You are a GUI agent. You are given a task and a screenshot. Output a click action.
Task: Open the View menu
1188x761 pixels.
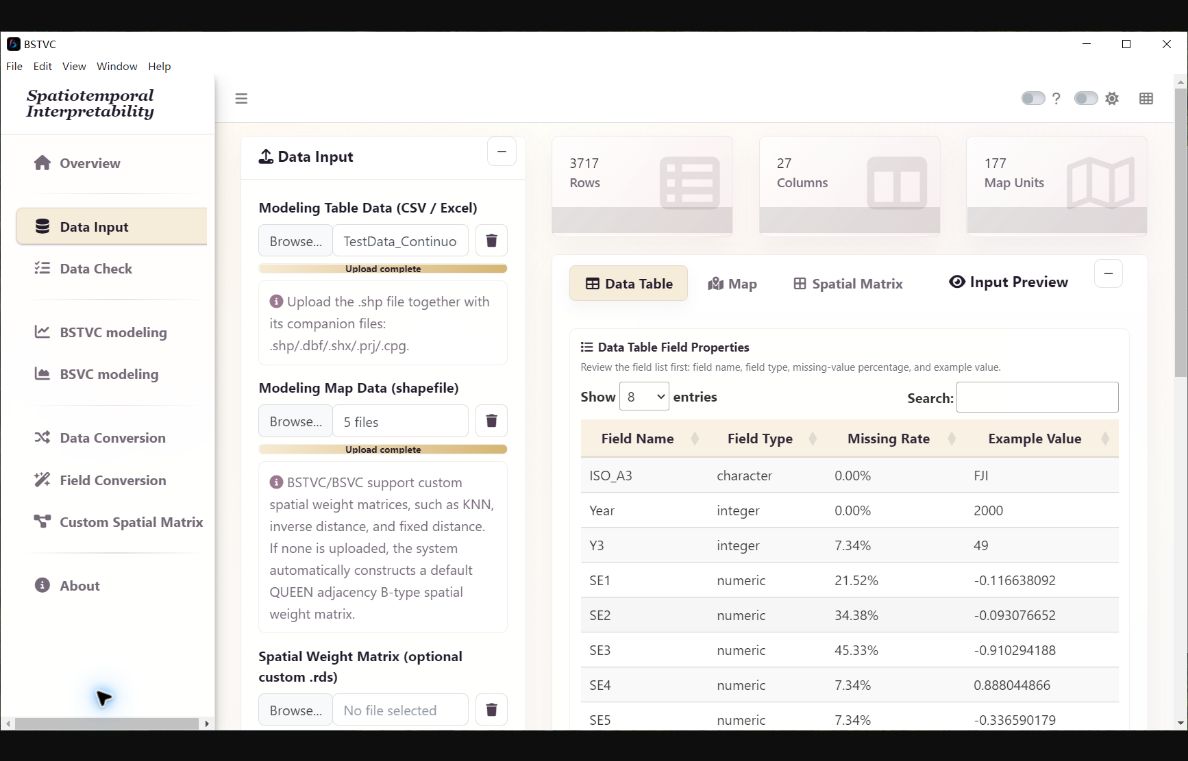coord(74,66)
